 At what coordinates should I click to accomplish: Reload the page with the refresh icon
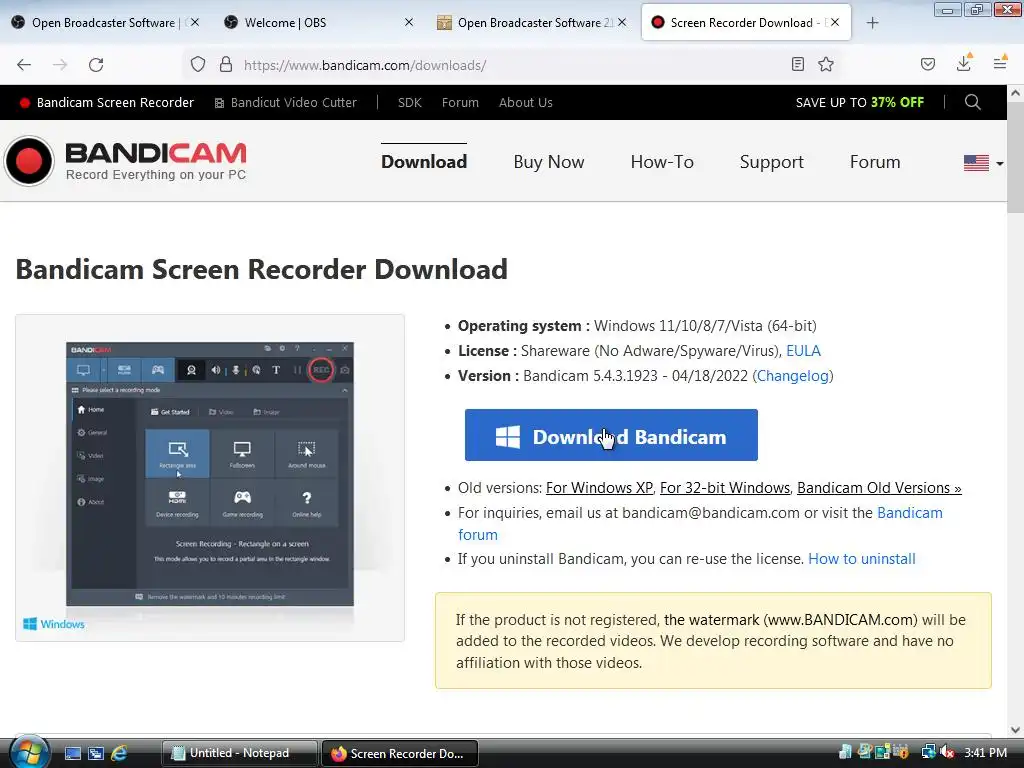click(x=96, y=65)
